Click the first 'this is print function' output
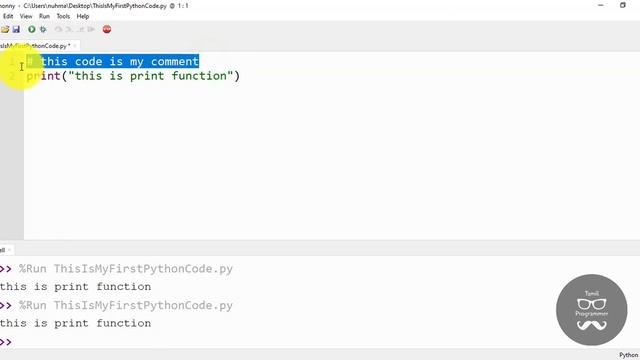Viewport: 640px width, 360px height. pyautogui.click(x=76, y=287)
